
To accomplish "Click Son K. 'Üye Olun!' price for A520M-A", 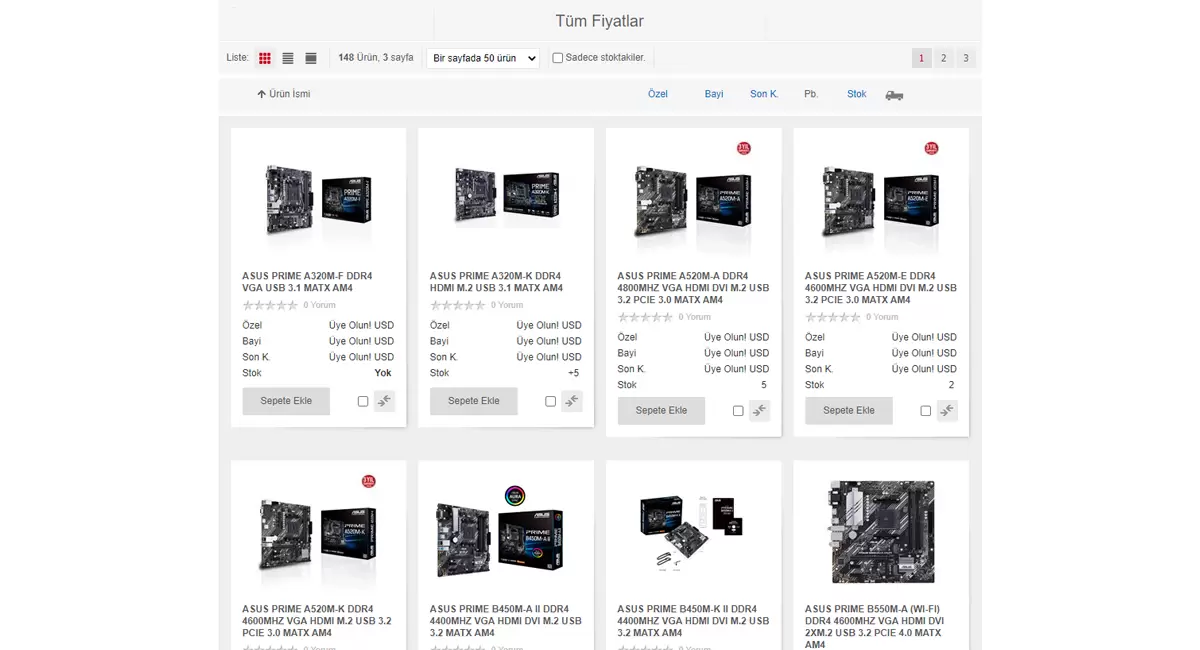I will click(736, 369).
